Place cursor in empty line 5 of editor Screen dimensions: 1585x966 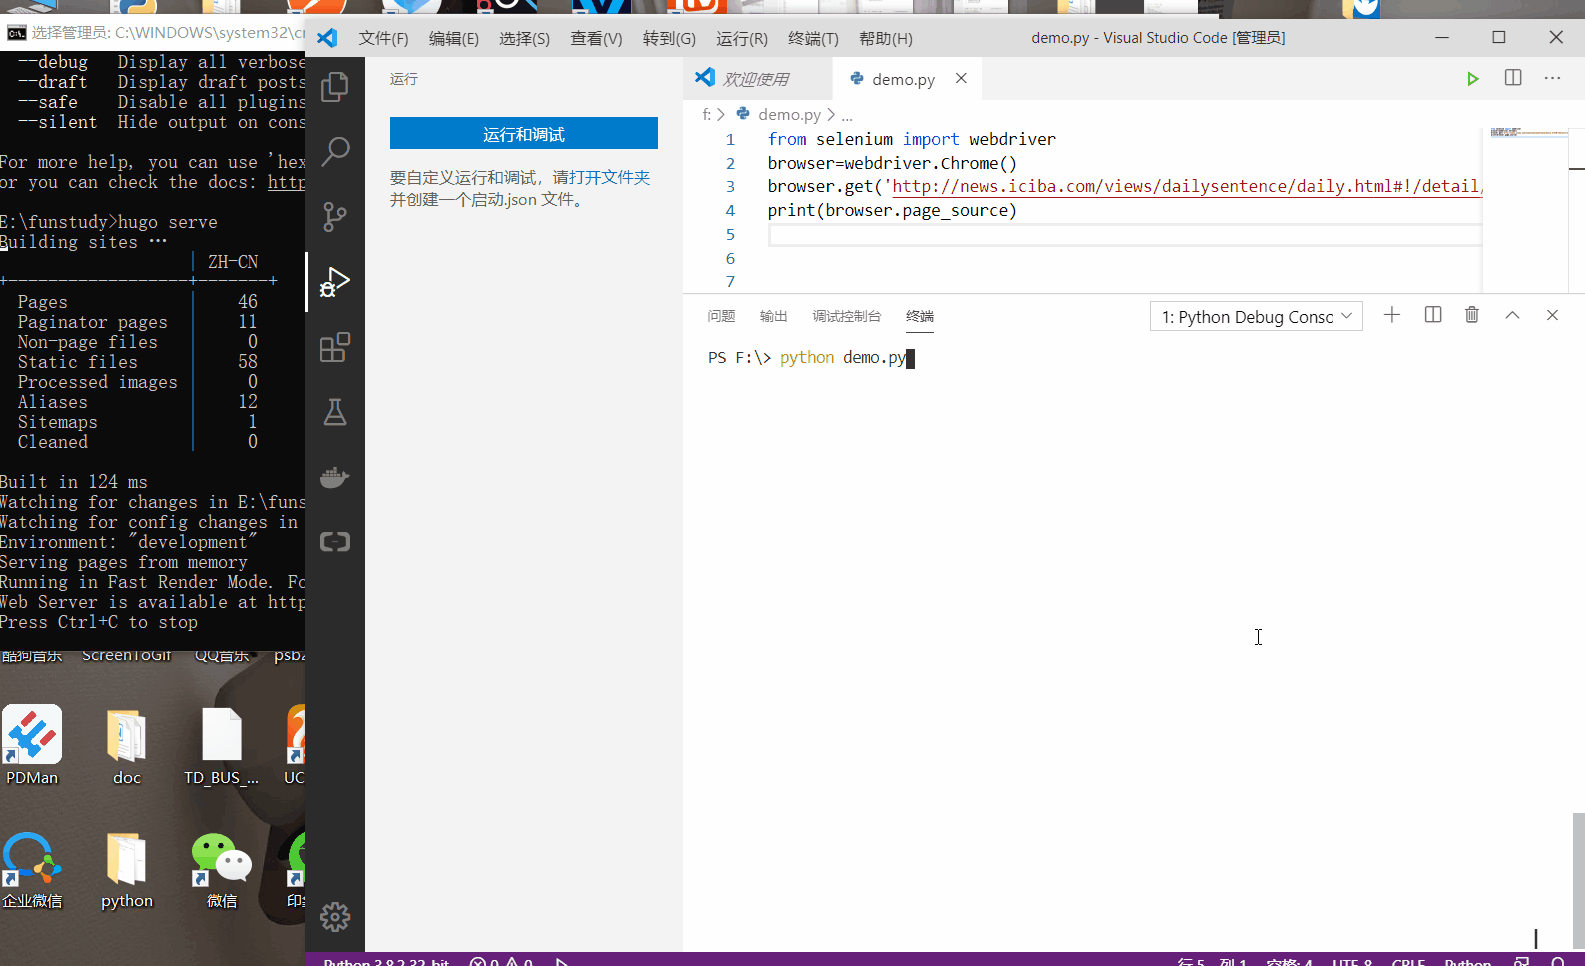(1125, 234)
